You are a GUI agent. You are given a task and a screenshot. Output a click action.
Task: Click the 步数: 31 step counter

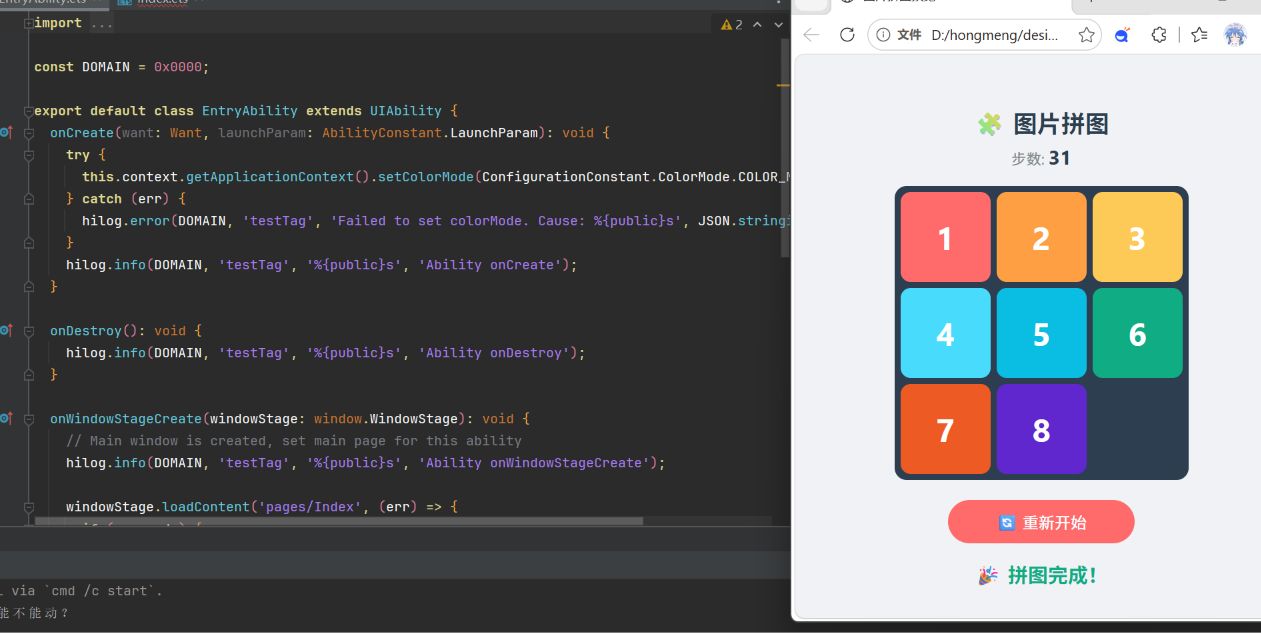tap(1041, 158)
